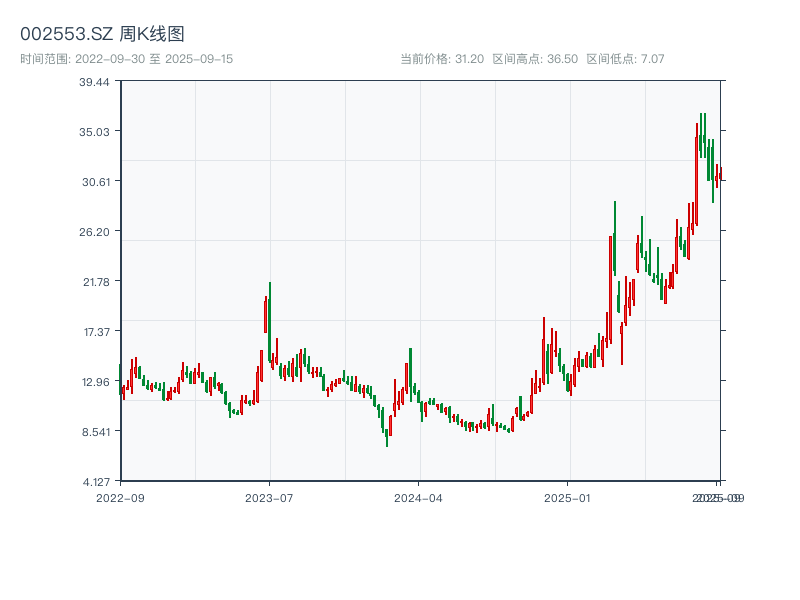
Task: Click y-axis label 8.541
Action: [96, 432]
